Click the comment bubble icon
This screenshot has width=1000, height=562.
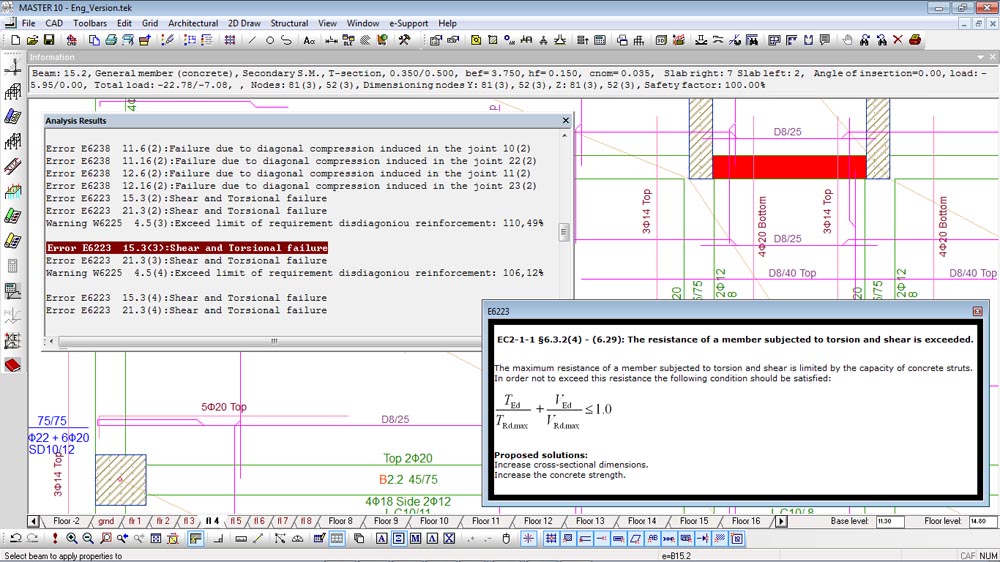pos(825,40)
